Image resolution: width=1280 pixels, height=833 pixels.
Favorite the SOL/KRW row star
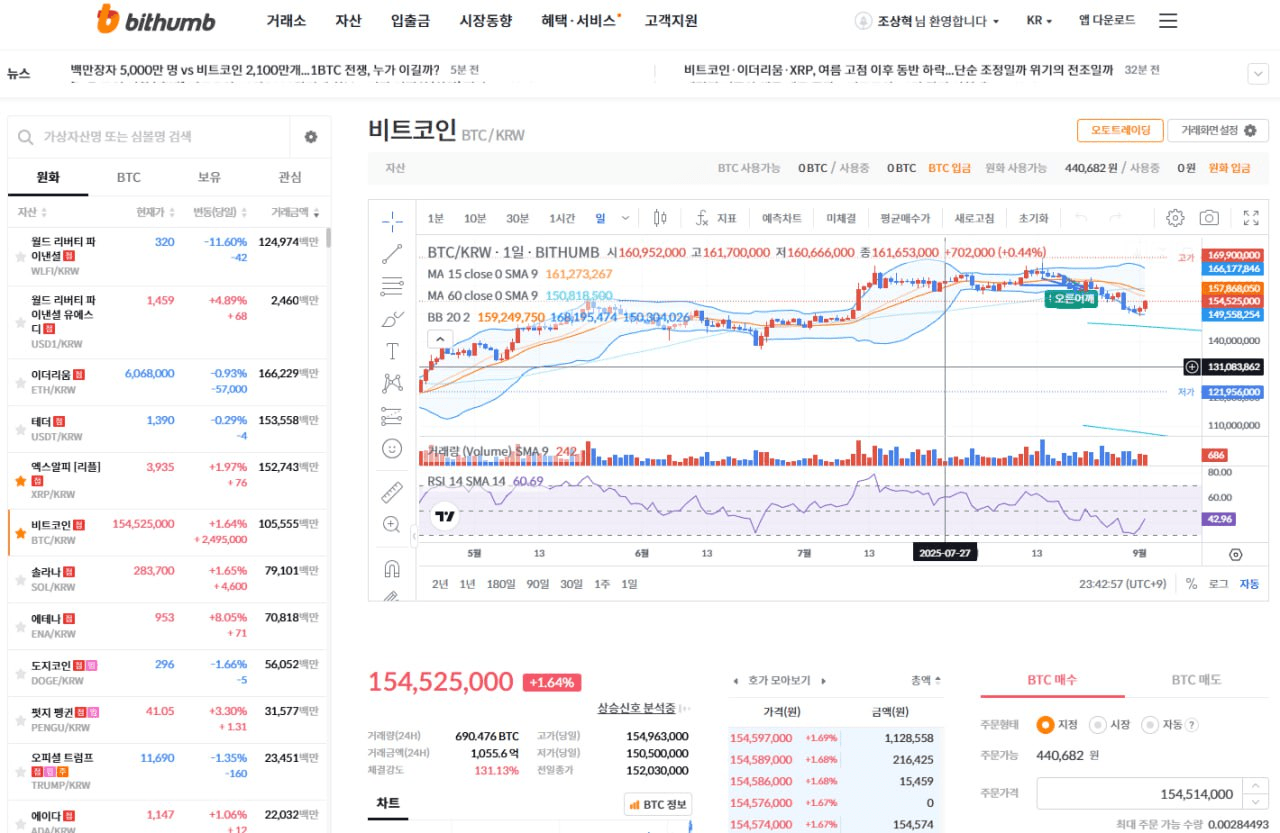pos(20,579)
